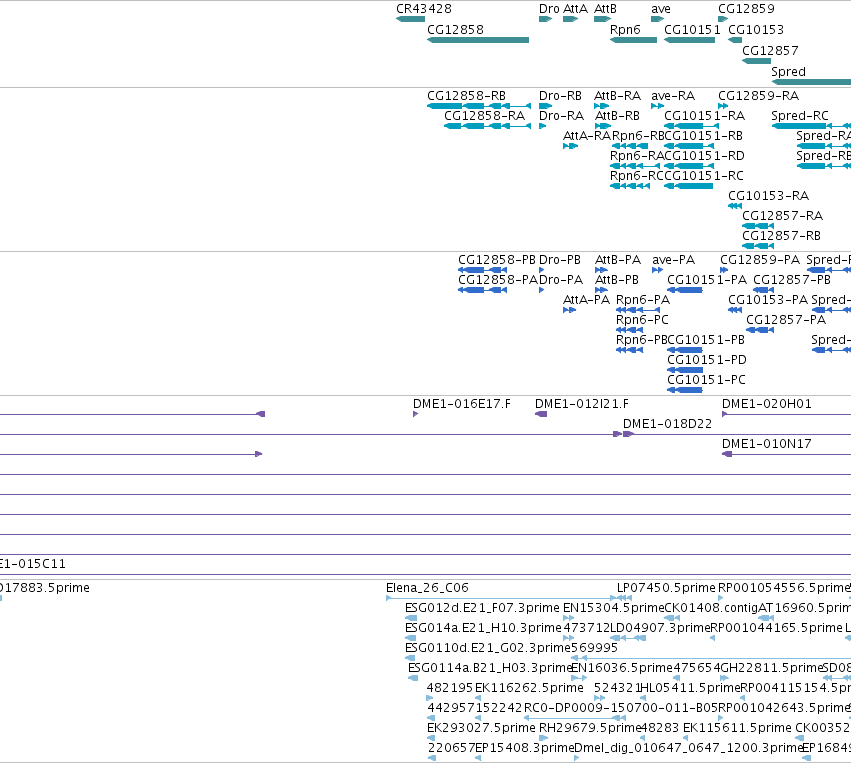This screenshot has width=851, height=763.
Task: Click EST ESG0114a.B21_H03.3prime glyph
Action: 413,678
